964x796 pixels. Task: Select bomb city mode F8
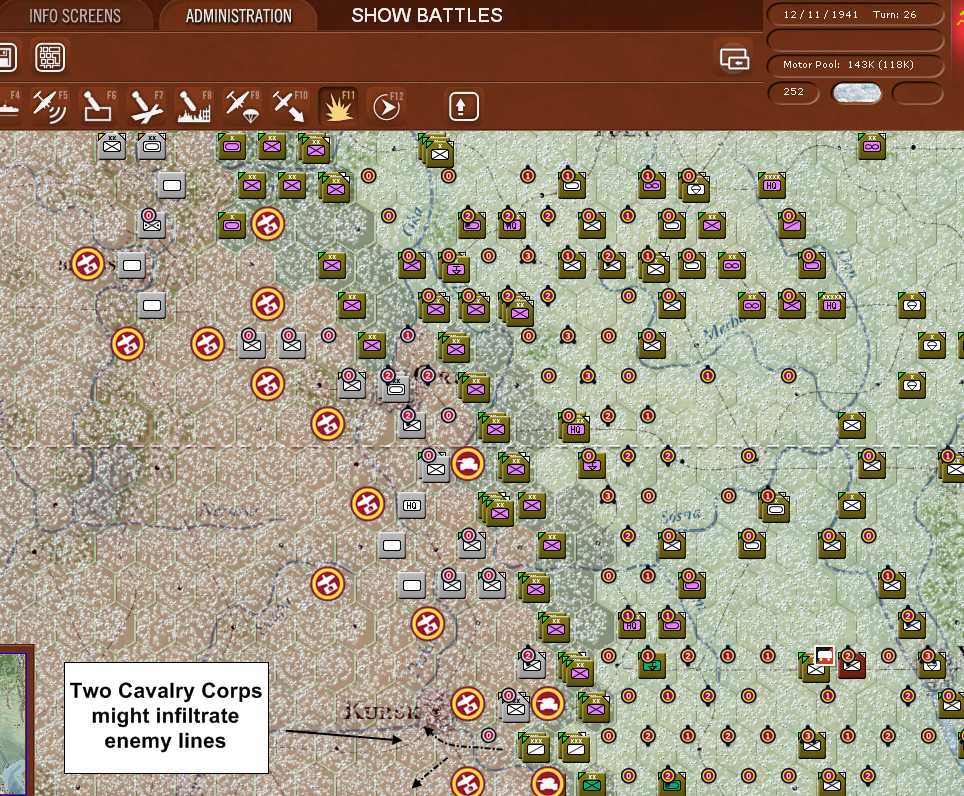coord(194,106)
